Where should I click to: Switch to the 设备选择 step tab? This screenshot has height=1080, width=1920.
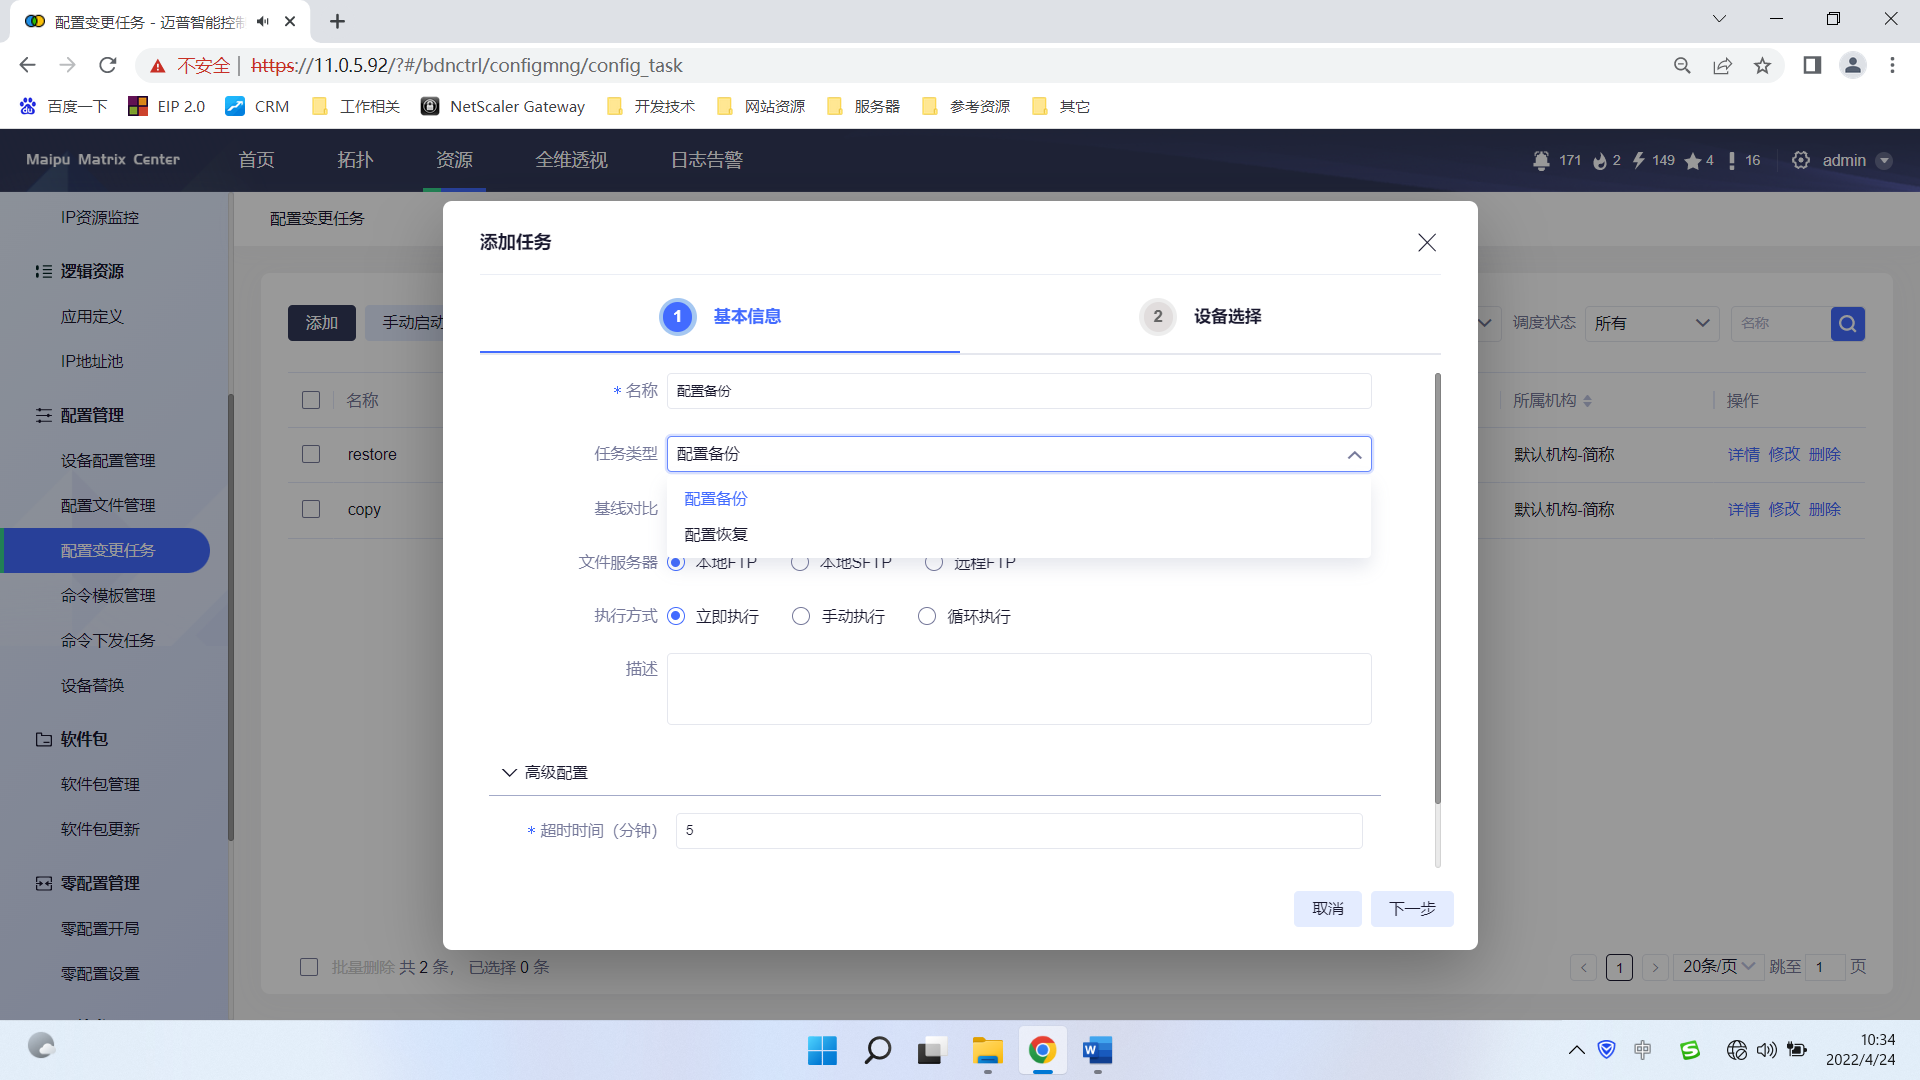(1200, 316)
